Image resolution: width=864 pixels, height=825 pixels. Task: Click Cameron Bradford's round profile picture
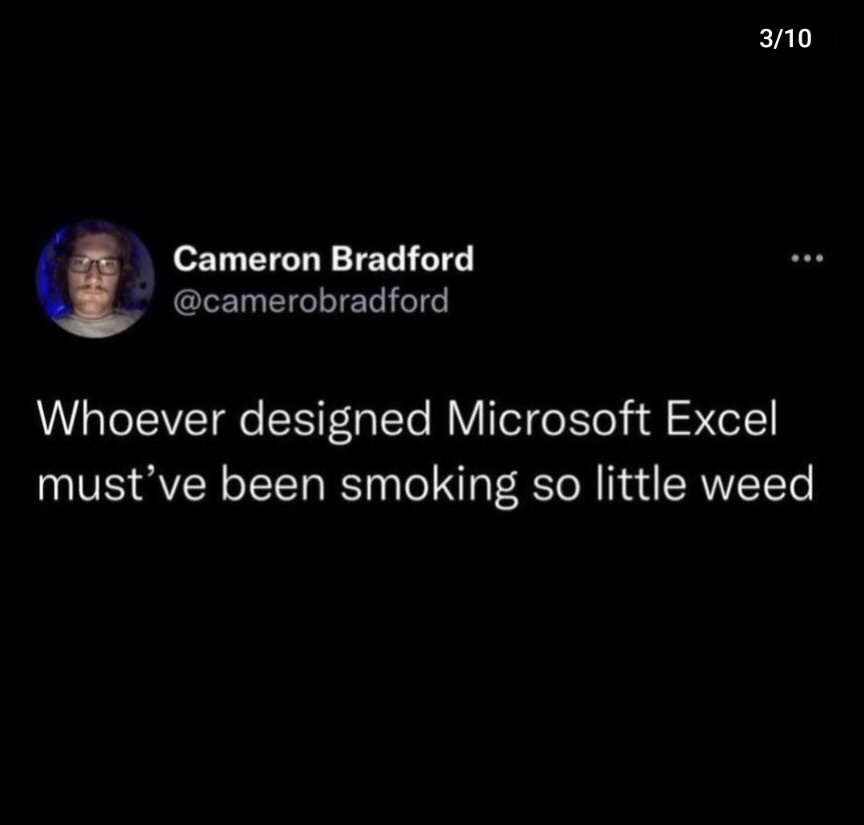click(95, 279)
